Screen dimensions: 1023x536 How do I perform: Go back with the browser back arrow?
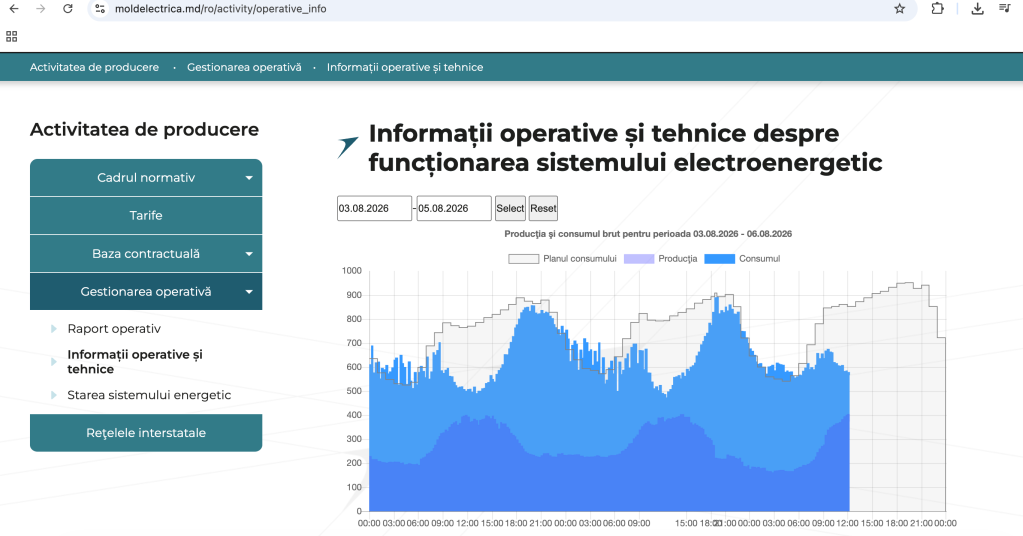point(14,8)
